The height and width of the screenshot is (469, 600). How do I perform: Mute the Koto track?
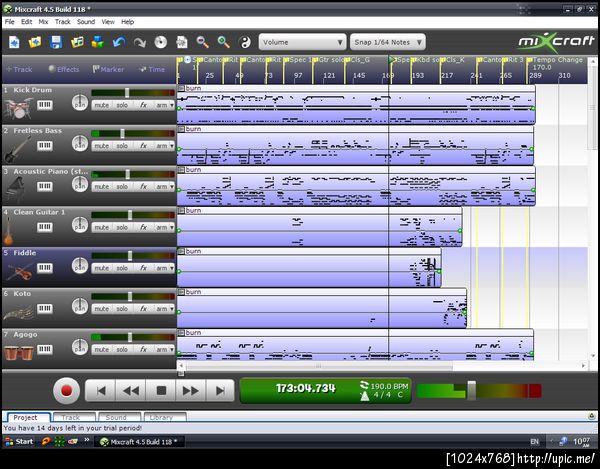pos(101,309)
